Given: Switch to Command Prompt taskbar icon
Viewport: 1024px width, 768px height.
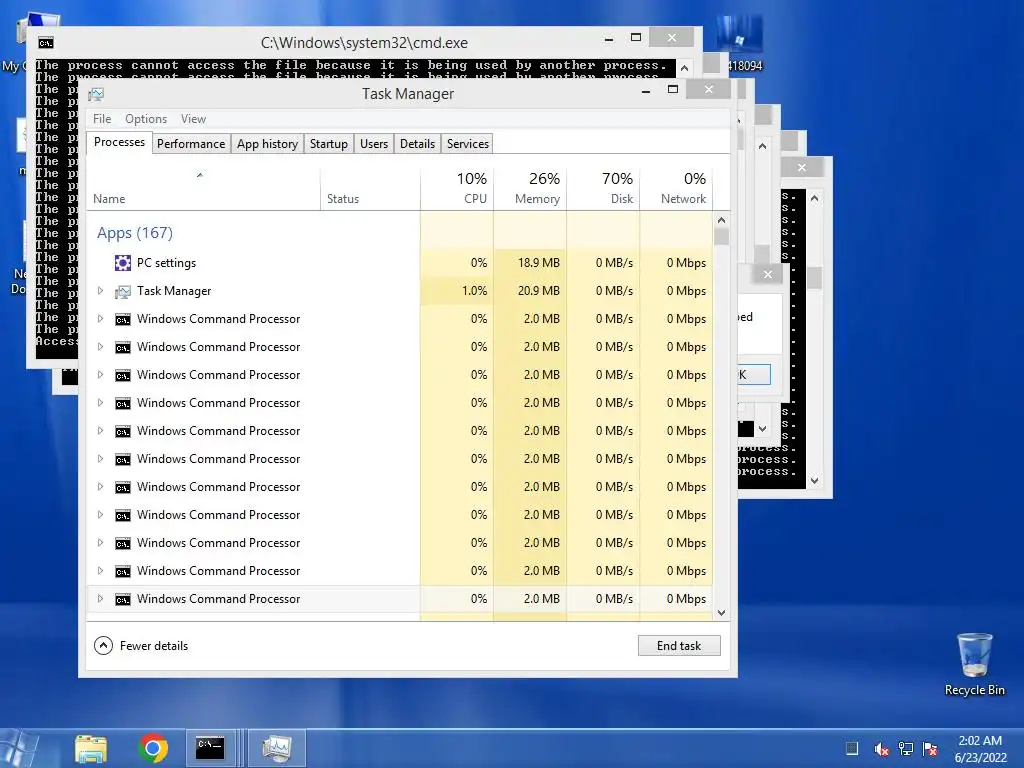Looking at the screenshot, I should click(x=211, y=748).
